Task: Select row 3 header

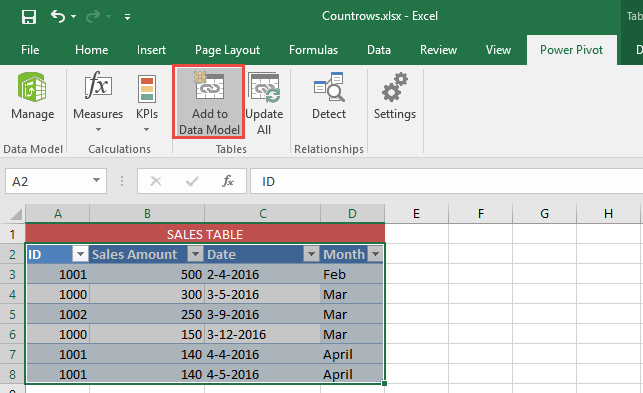Action: click(x=12, y=274)
